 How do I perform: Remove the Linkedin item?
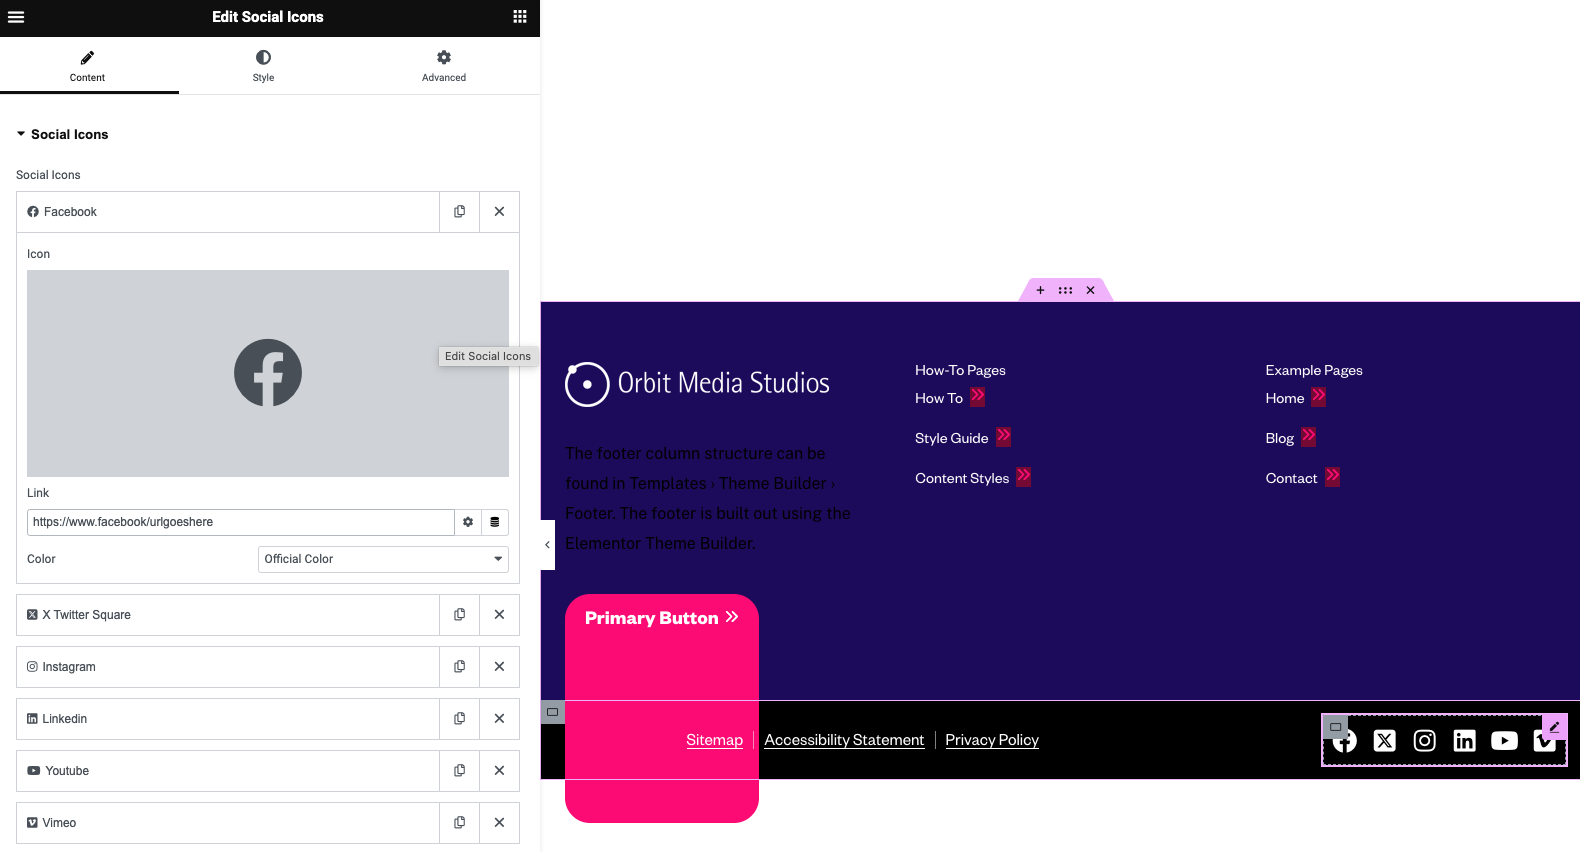499,719
